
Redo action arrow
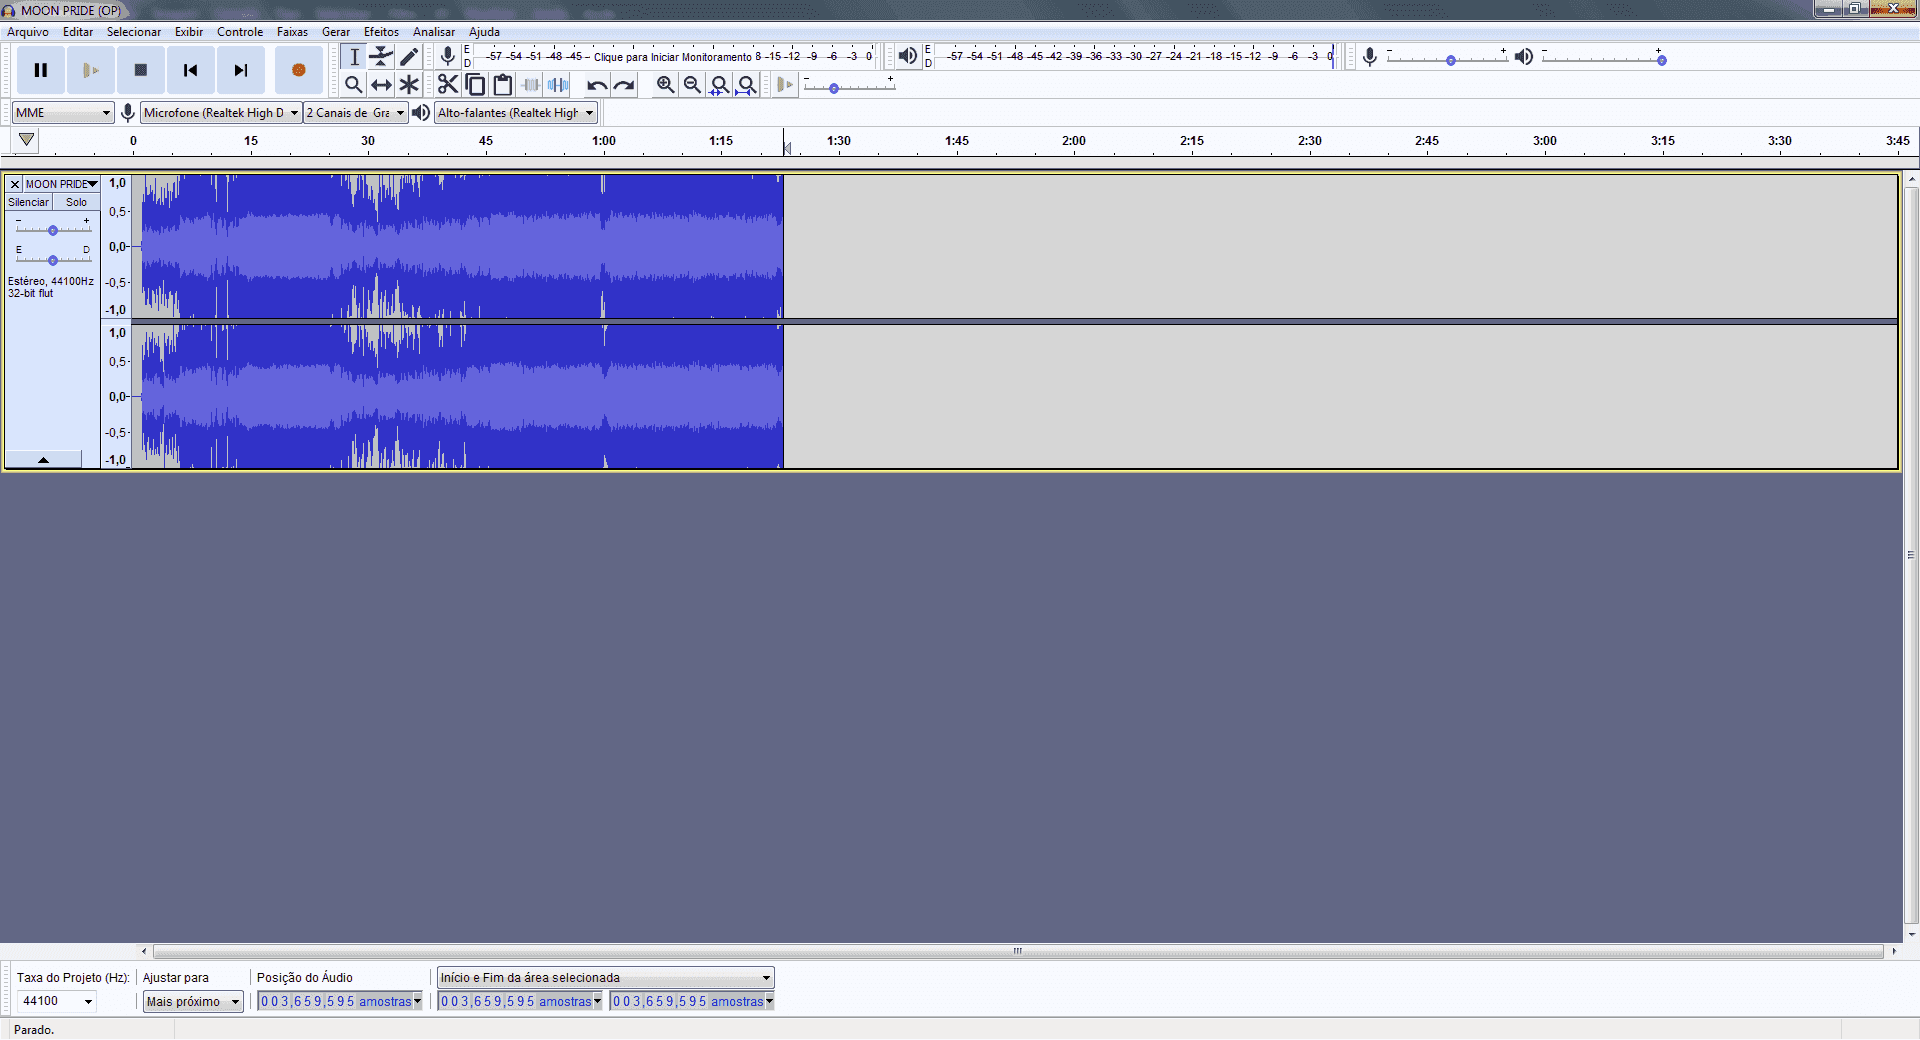624,85
